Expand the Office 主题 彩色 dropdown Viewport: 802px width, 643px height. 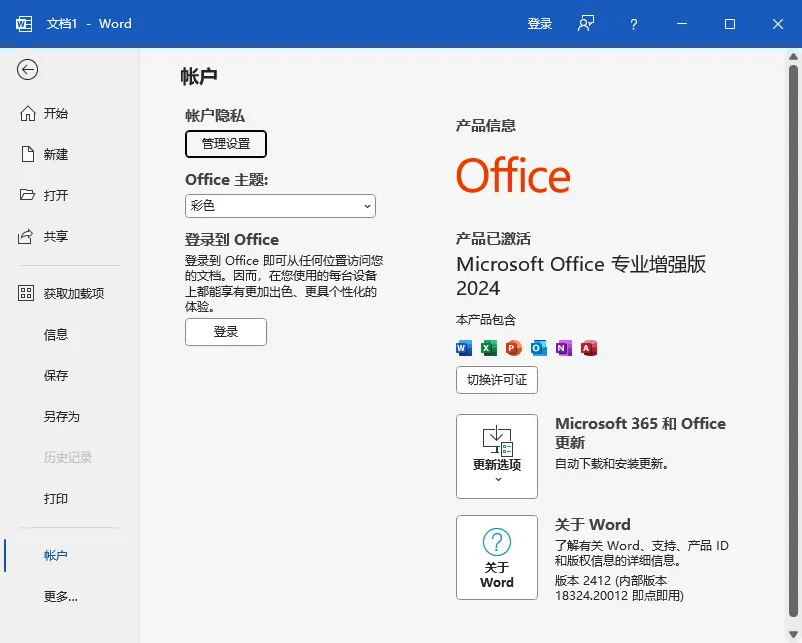(x=280, y=206)
